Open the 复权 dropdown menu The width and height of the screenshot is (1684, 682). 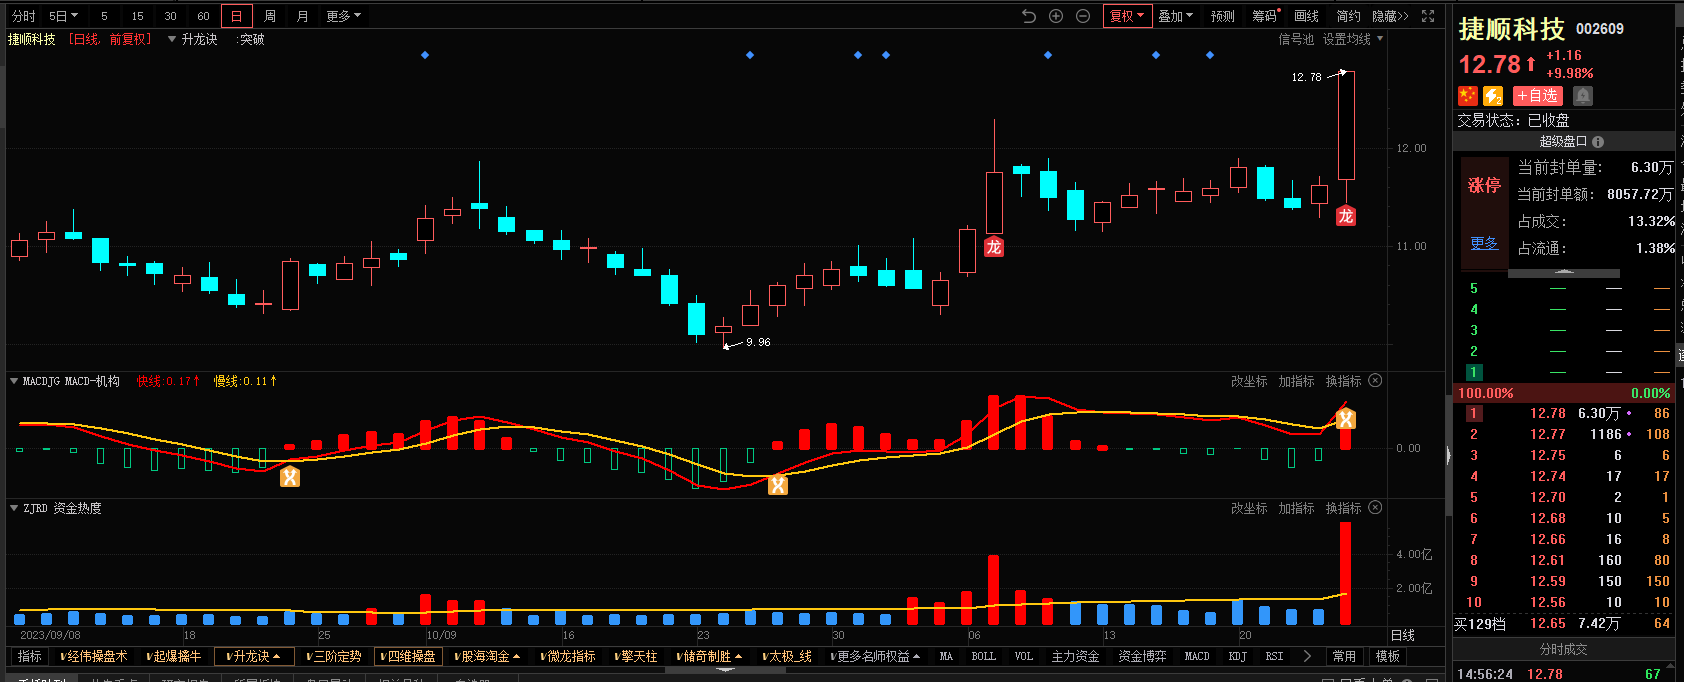1127,16
